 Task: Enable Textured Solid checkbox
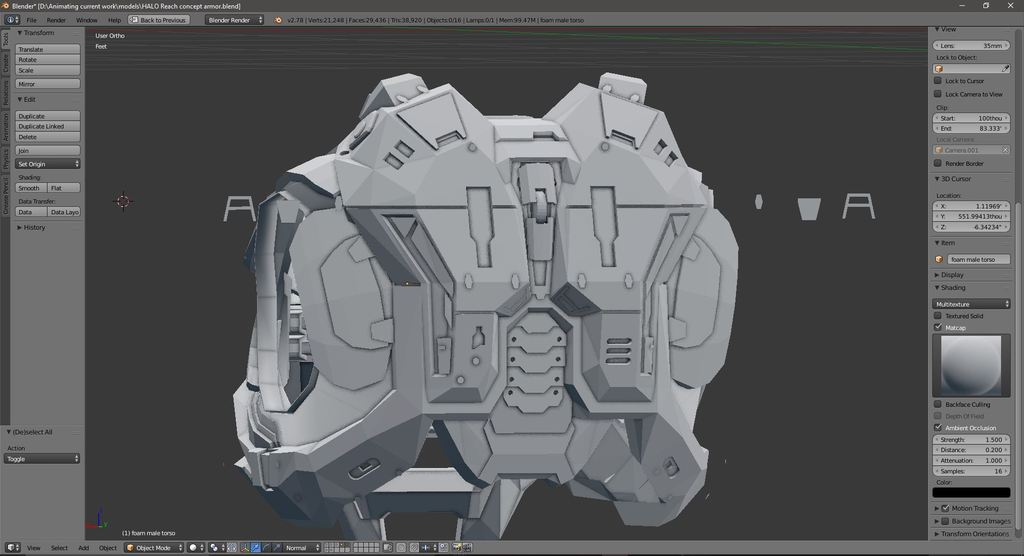tap(938, 316)
